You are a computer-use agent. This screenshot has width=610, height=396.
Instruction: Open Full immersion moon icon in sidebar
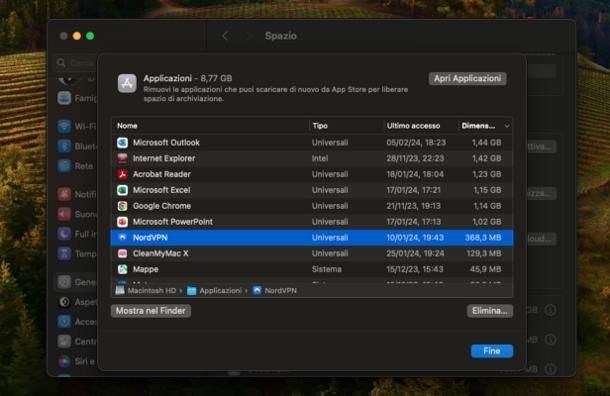pos(64,234)
